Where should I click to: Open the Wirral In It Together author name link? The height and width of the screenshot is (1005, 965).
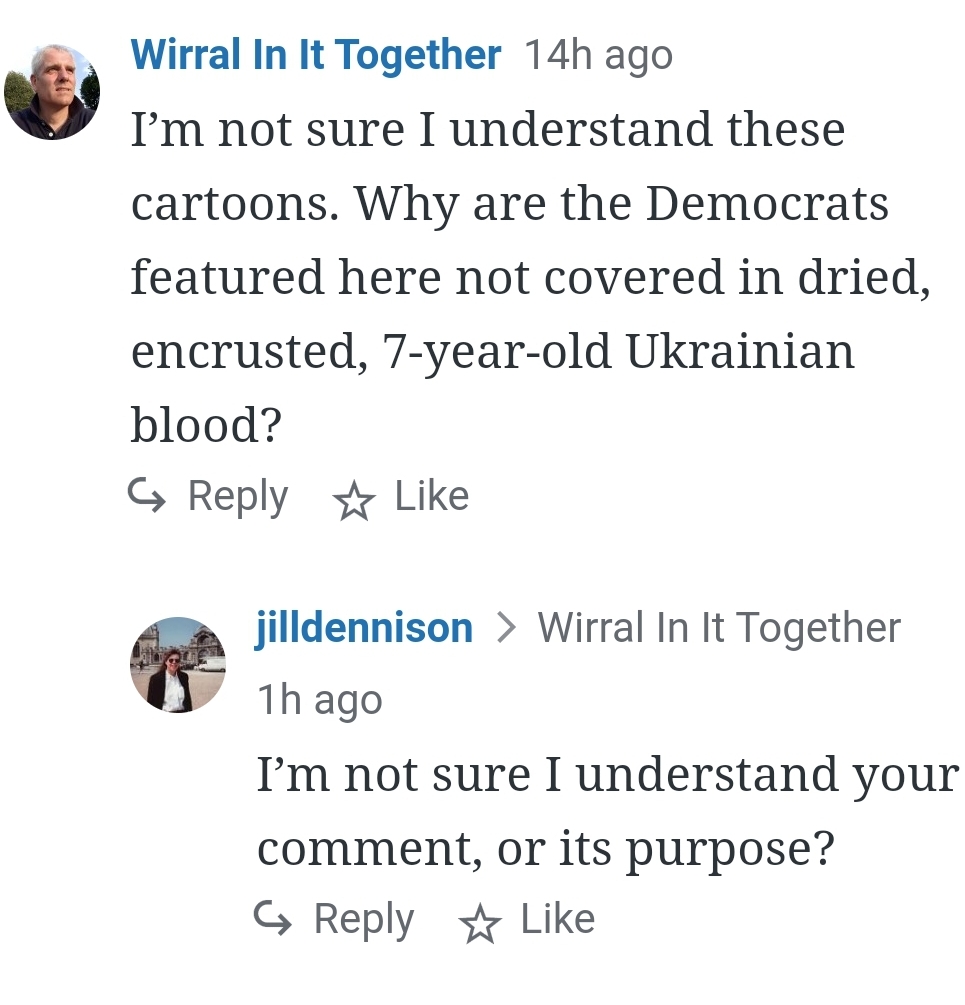coord(316,55)
